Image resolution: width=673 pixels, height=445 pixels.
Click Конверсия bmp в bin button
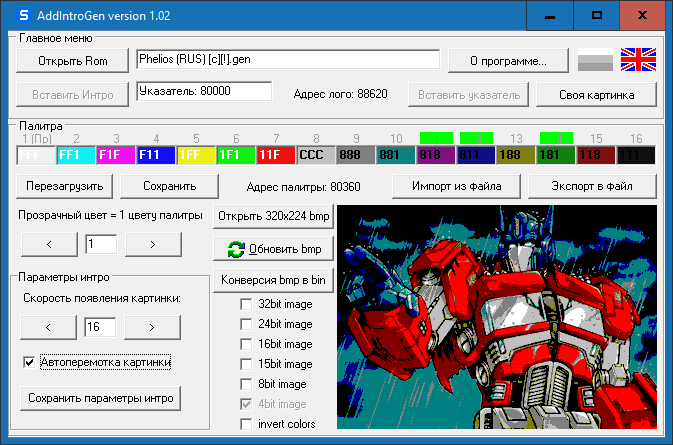(x=273, y=280)
